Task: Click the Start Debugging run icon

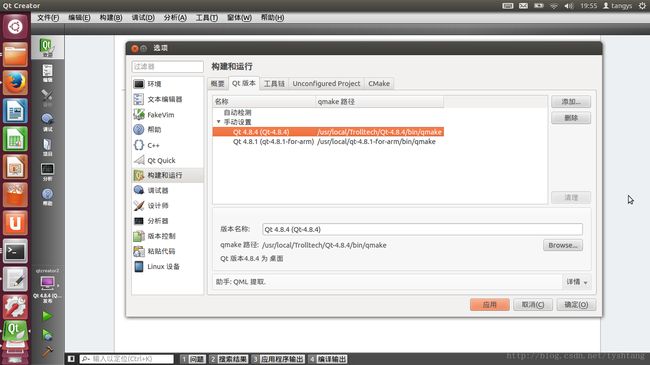Action: pos(47,334)
